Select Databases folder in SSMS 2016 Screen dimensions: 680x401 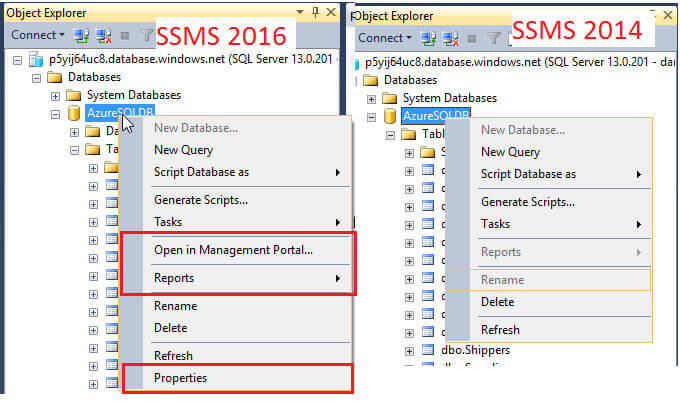coord(94,77)
